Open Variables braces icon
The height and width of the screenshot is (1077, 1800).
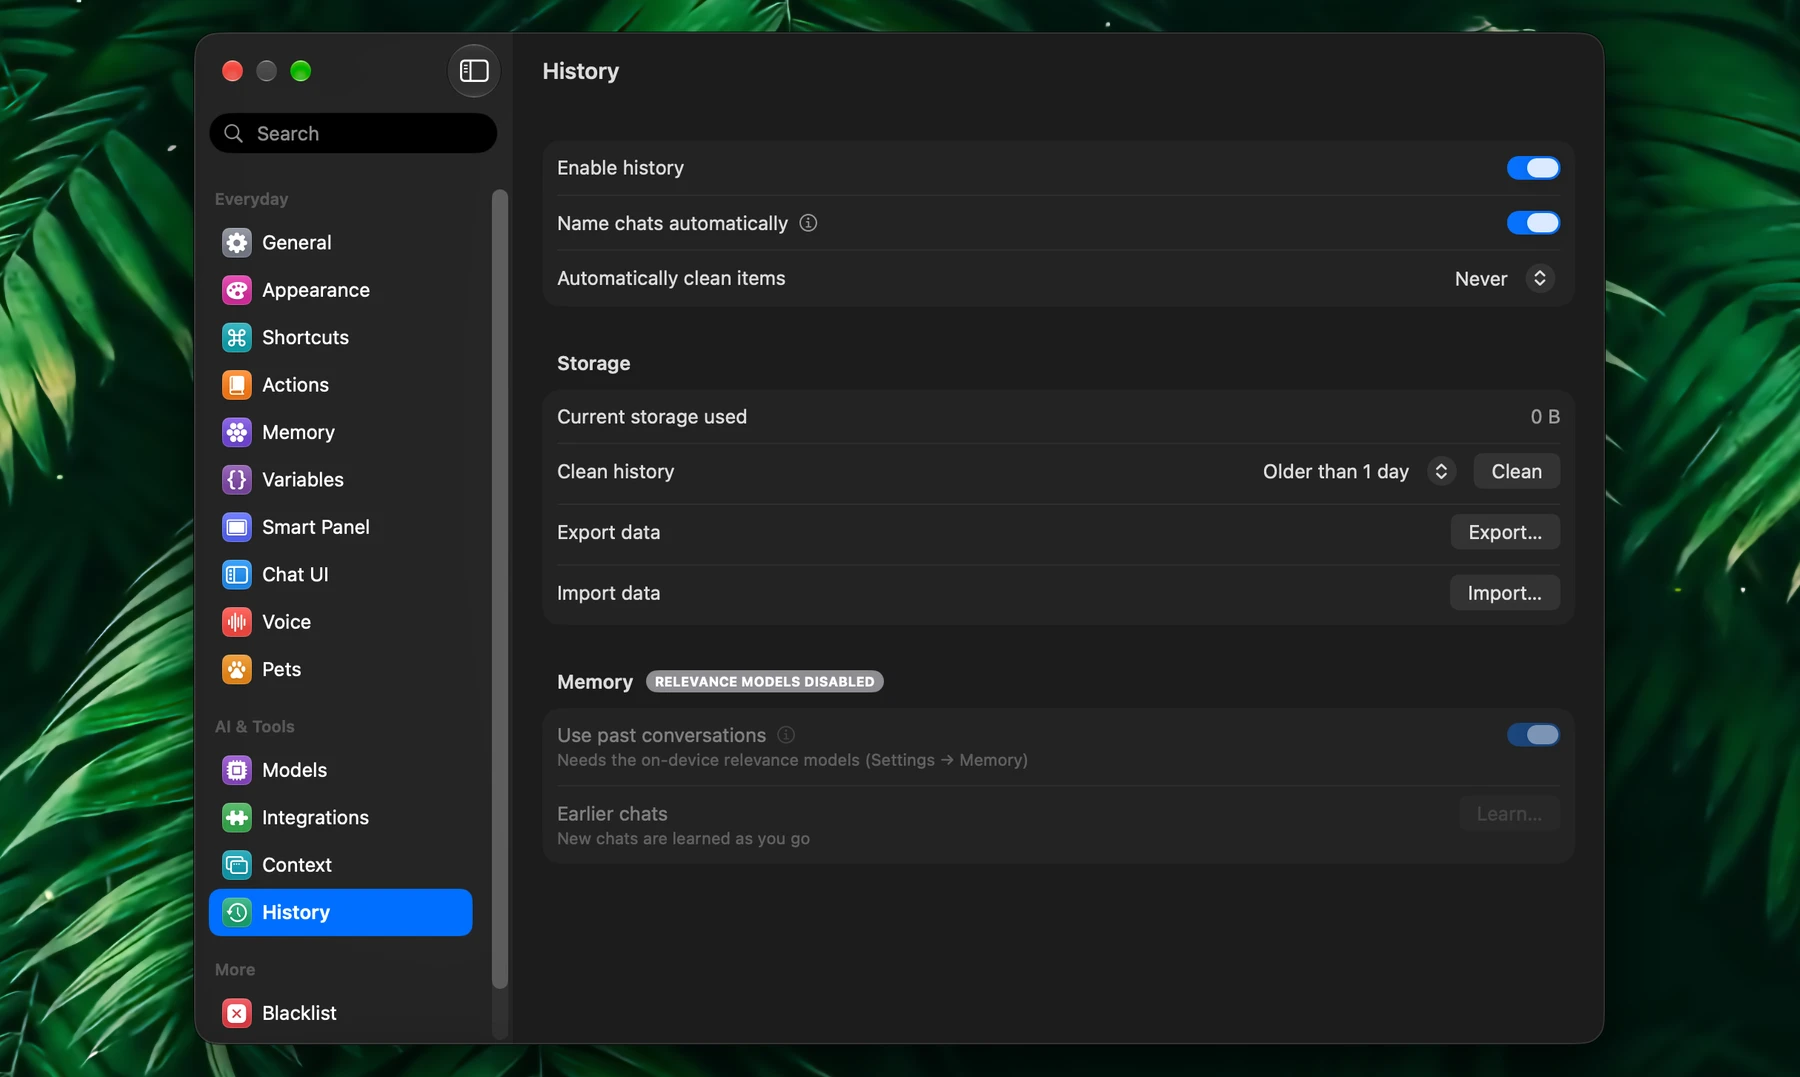click(237, 480)
